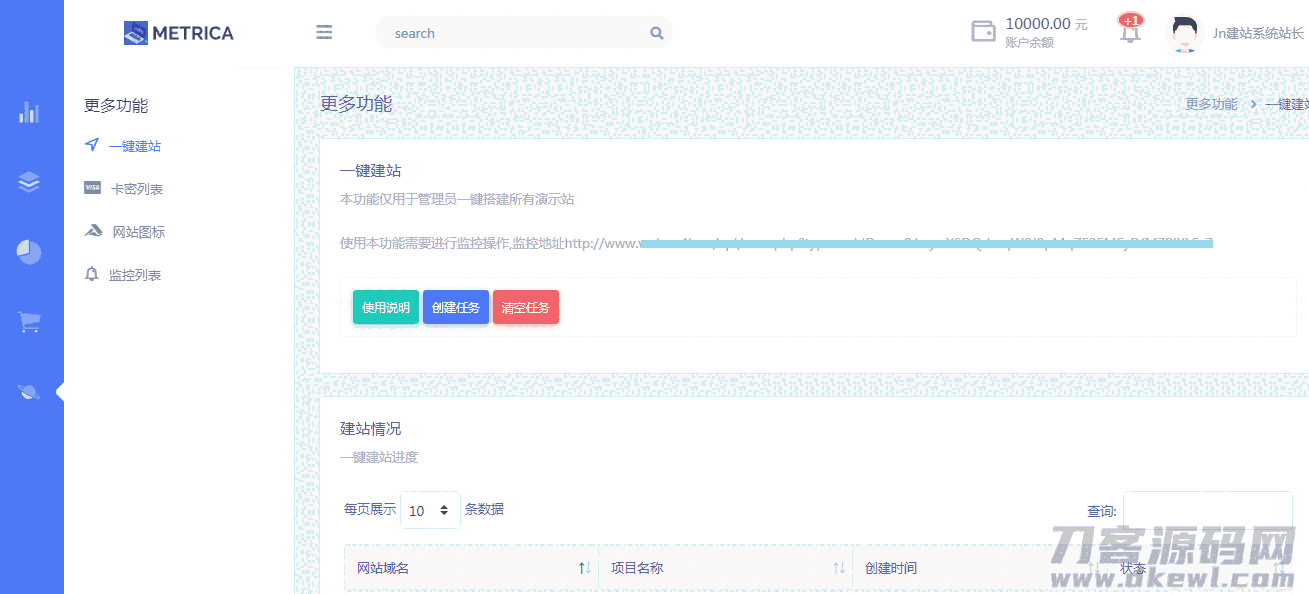Viewport: 1309px width, 594px height.
Task: Select the bar chart statistics icon in sidebar
Action: [x=30, y=113]
